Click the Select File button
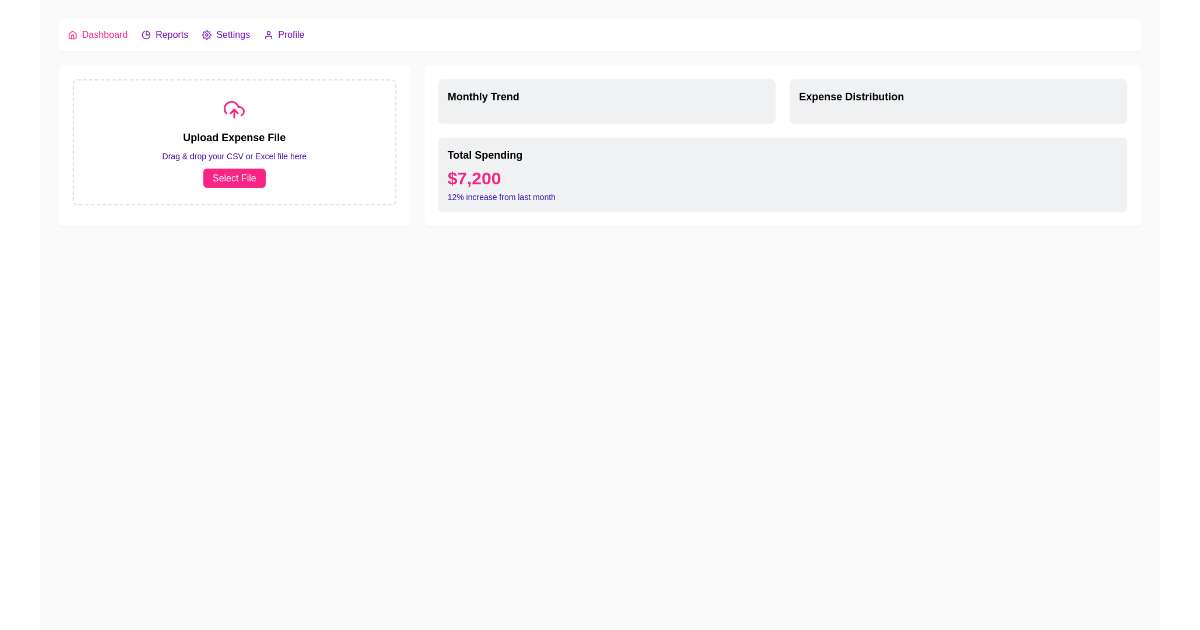Image resolution: width=1200 pixels, height=630 pixels. [x=234, y=178]
